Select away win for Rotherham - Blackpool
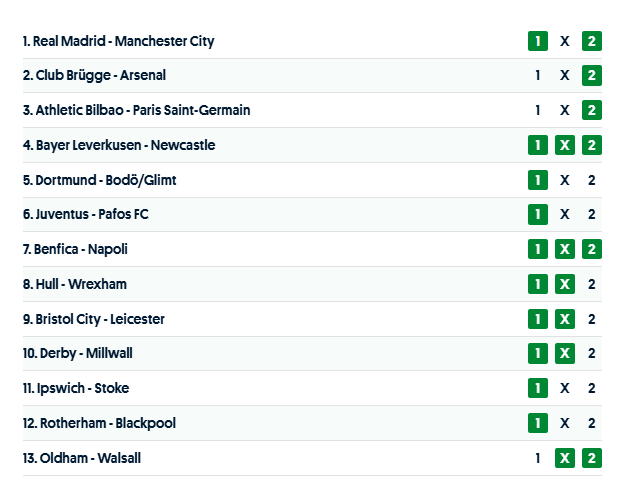628x486 pixels. pyautogui.click(x=592, y=423)
